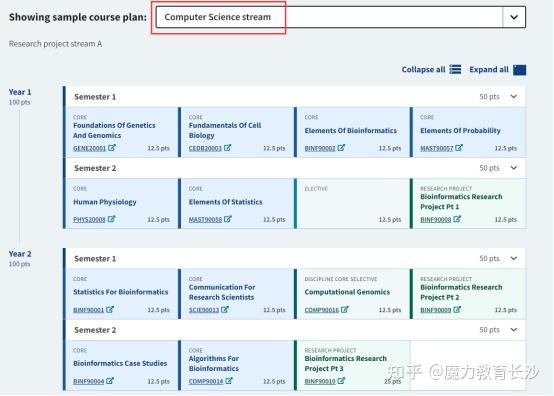Click Research project stream A text
554x396 pixels.
pos(55,43)
